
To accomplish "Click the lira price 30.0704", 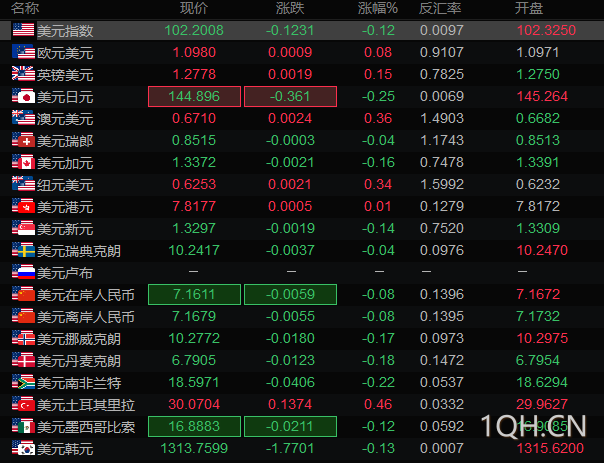I will tap(194, 404).
